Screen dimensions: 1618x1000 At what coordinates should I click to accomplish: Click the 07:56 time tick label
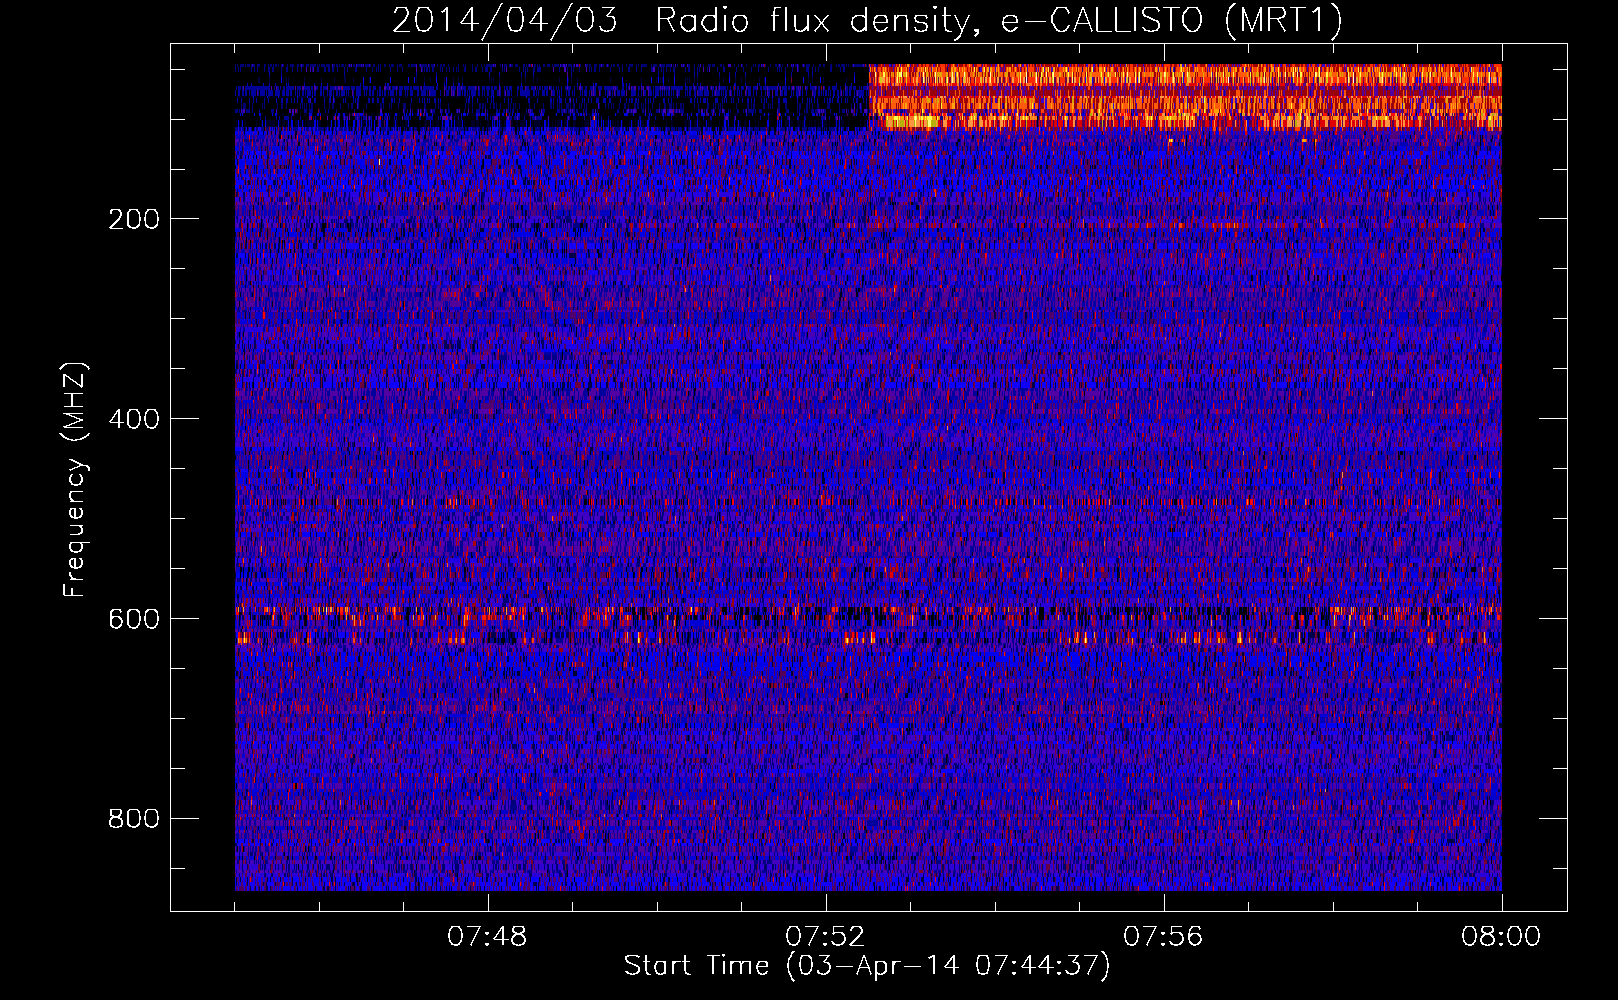click(x=1163, y=937)
